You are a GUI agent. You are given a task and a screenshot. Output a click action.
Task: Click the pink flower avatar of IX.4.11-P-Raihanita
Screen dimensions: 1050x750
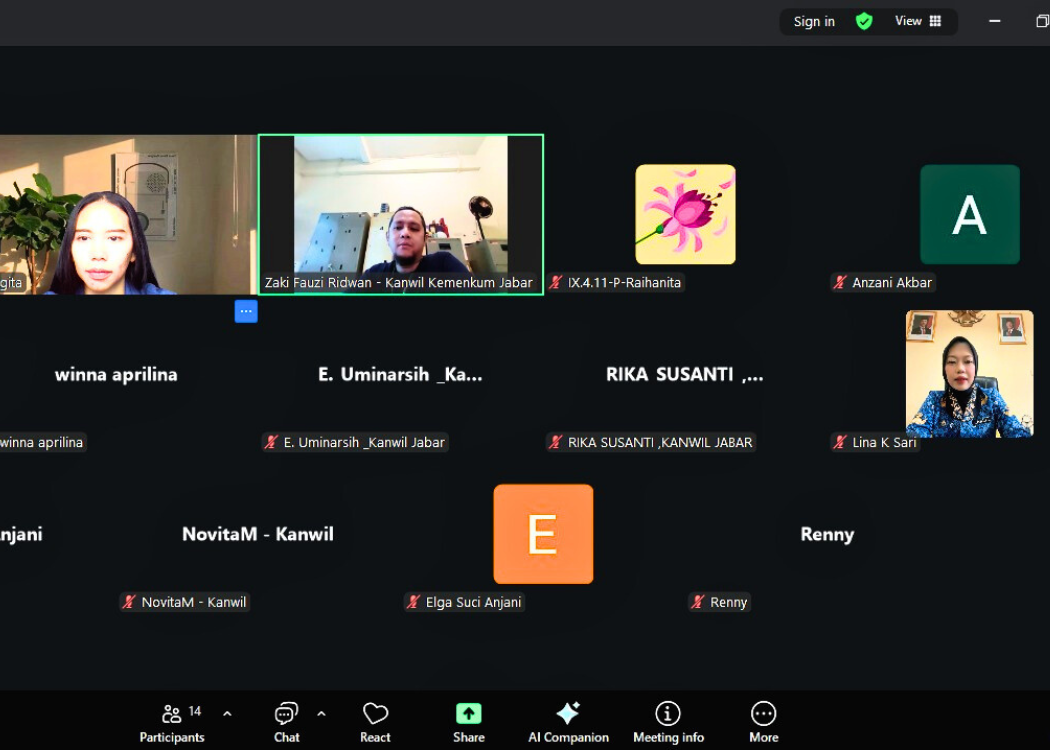click(685, 215)
